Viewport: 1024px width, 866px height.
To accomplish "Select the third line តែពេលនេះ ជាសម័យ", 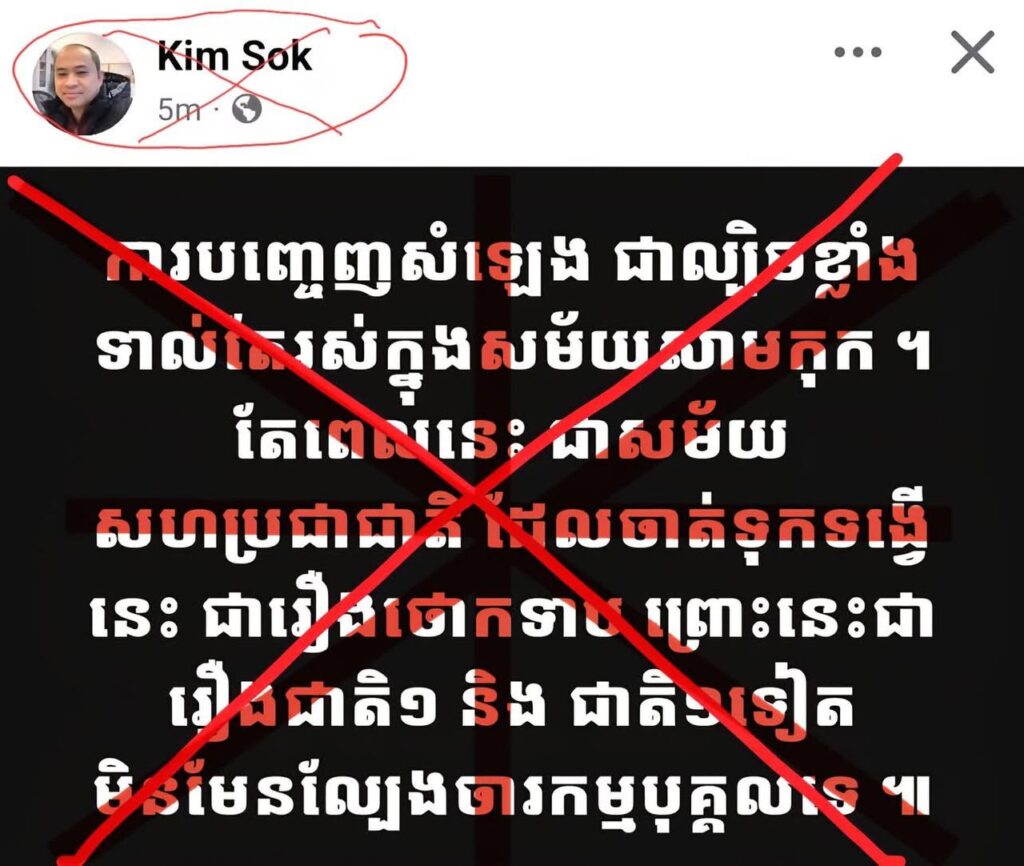I will (x=509, y=438).
